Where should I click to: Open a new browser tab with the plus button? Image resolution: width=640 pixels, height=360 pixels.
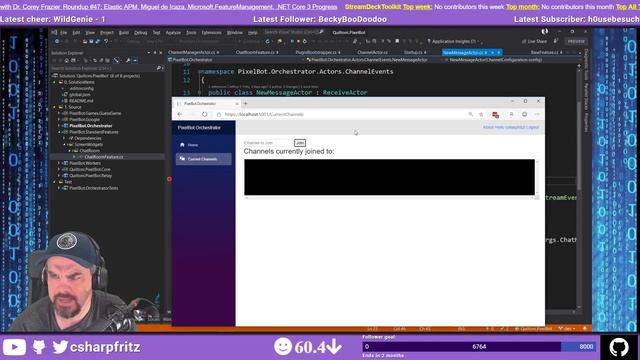(x=245, y=104)
